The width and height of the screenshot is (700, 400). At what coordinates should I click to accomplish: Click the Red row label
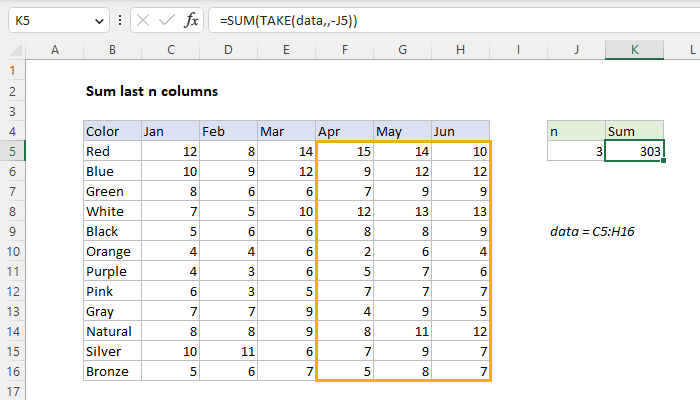click(112, 151)
